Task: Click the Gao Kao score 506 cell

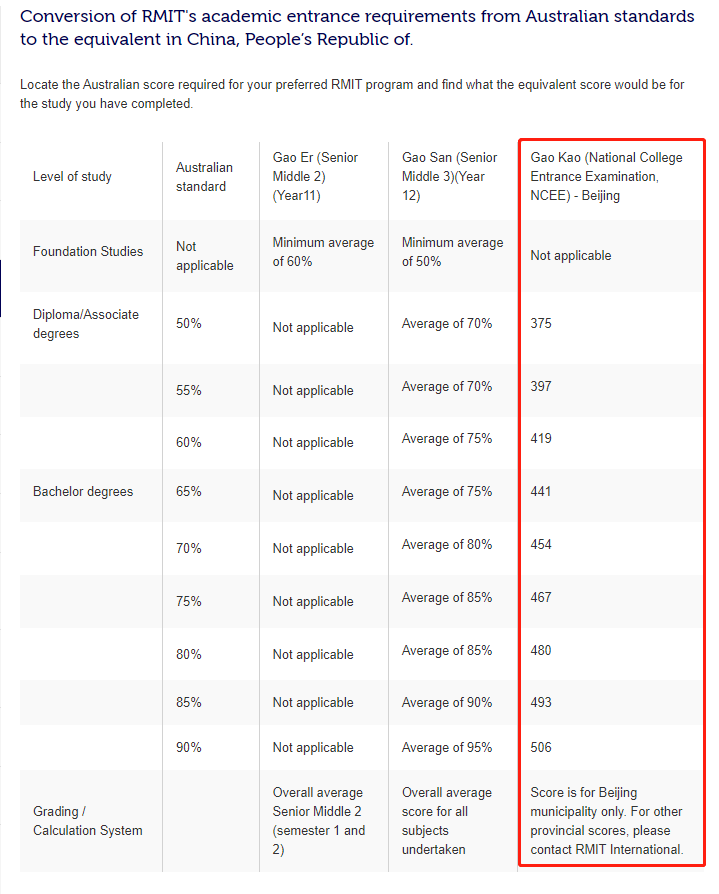Action: (541, 748)
